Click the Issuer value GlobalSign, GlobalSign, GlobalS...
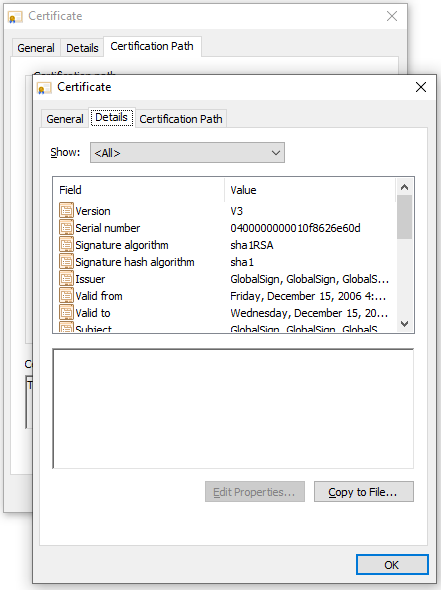Screen dimensions: 441x590 click(x=309, y=279)
